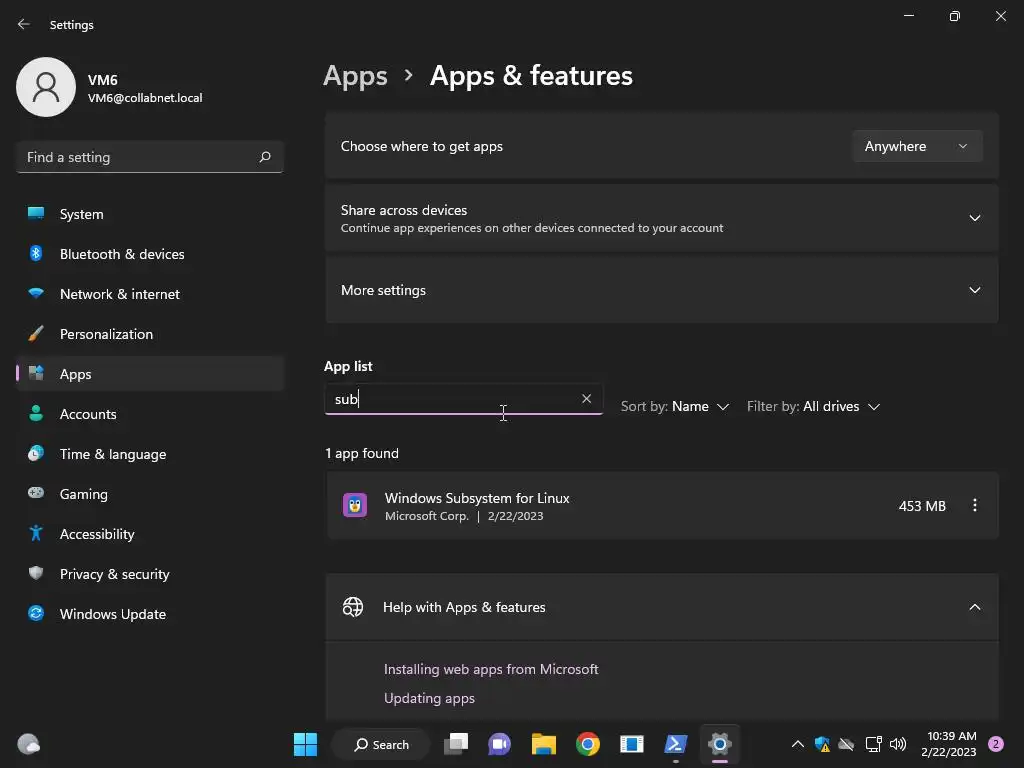
Task: Click the Find a setting magnifier icon
Action: pos(265,157)
